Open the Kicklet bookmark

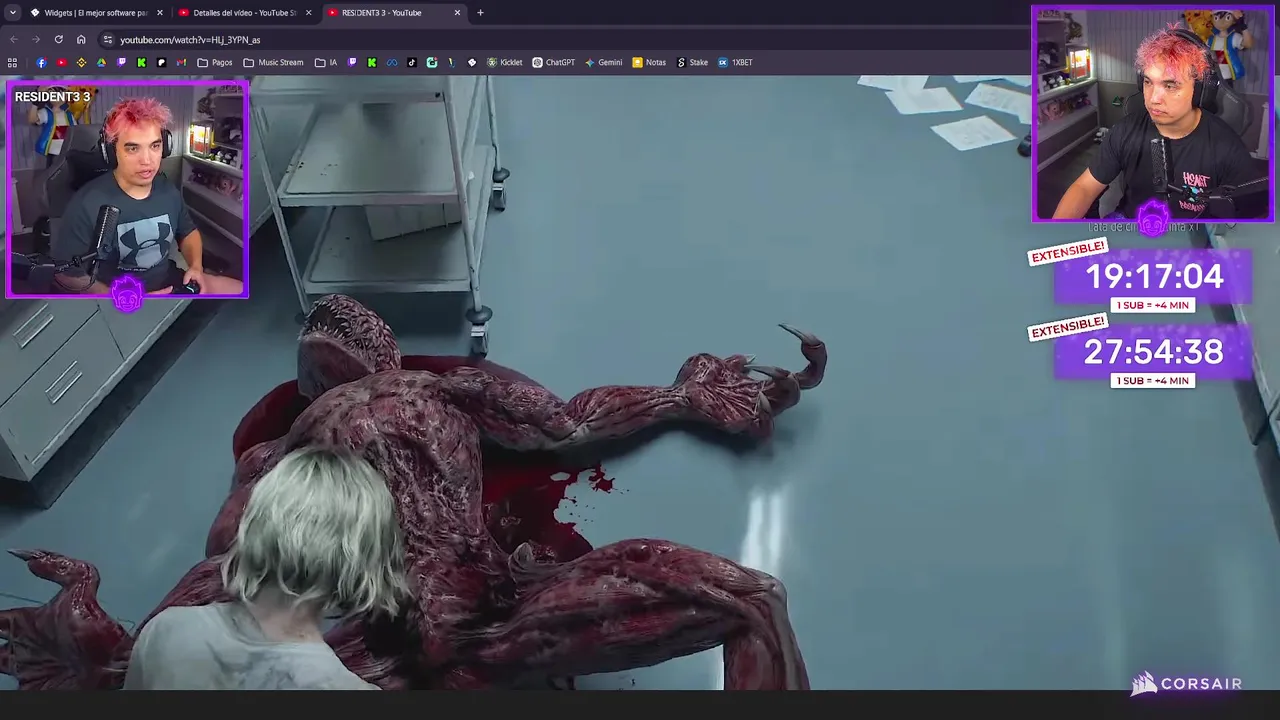(x=504, y=62)
